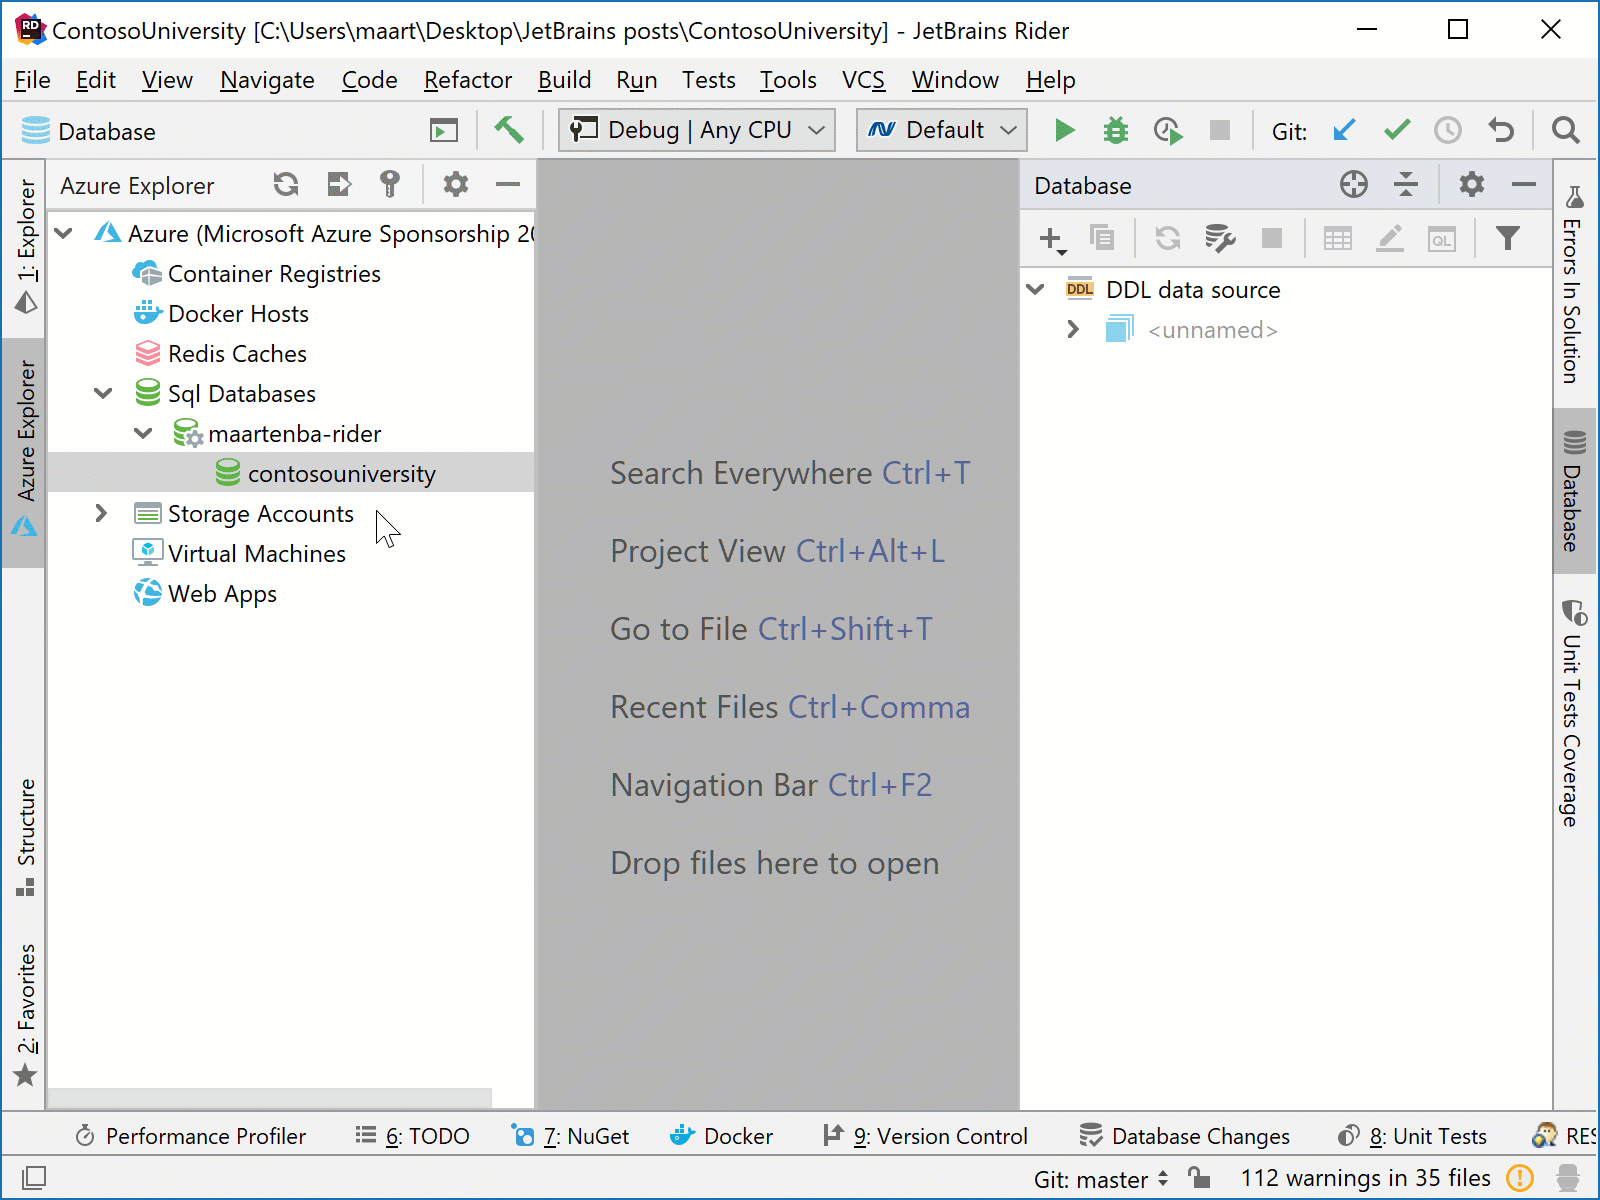Start debugging with the bug icon
The width and height of the screenshot is (1600, 1200).
click(x=1115, y=130)
